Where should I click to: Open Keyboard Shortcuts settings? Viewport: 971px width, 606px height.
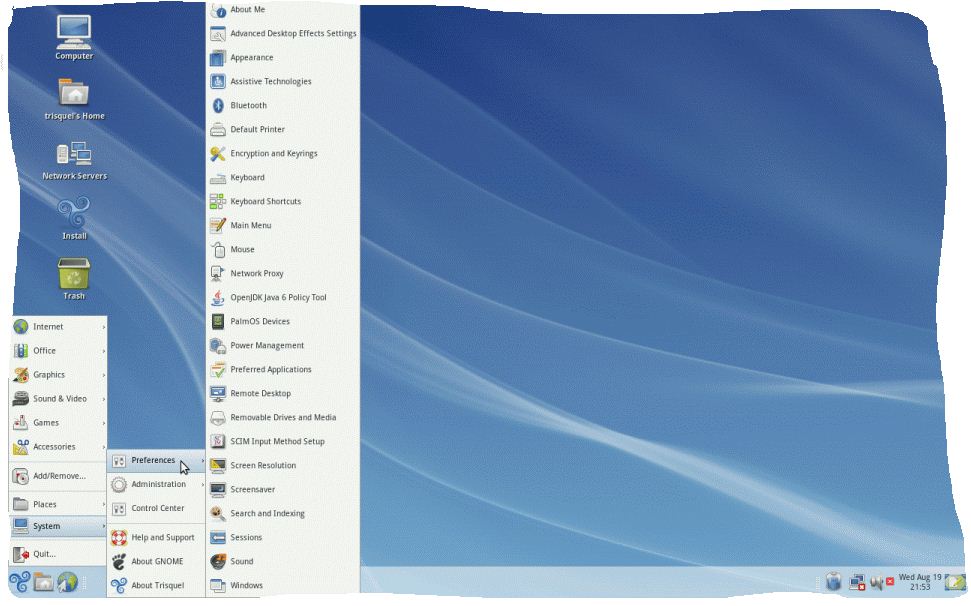point(282,202)
